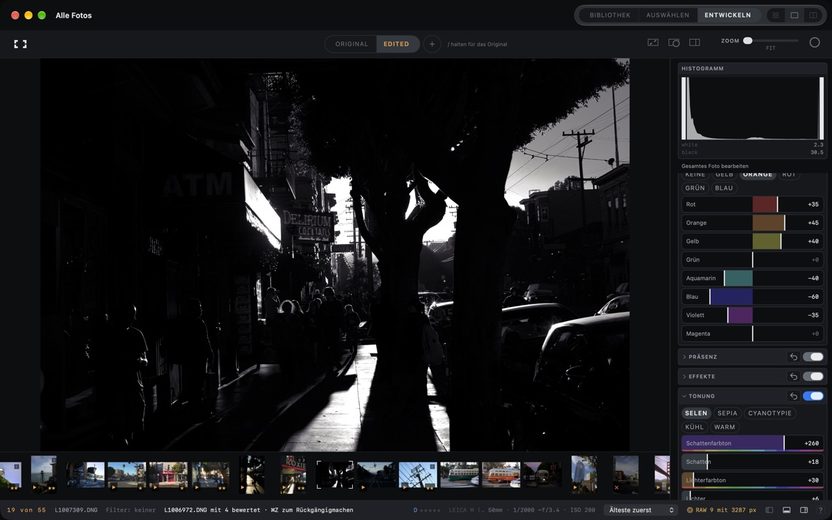832x520 pixels.
Task: Adjust the Aquamarin color mix slider
Action: coord(752,278)
